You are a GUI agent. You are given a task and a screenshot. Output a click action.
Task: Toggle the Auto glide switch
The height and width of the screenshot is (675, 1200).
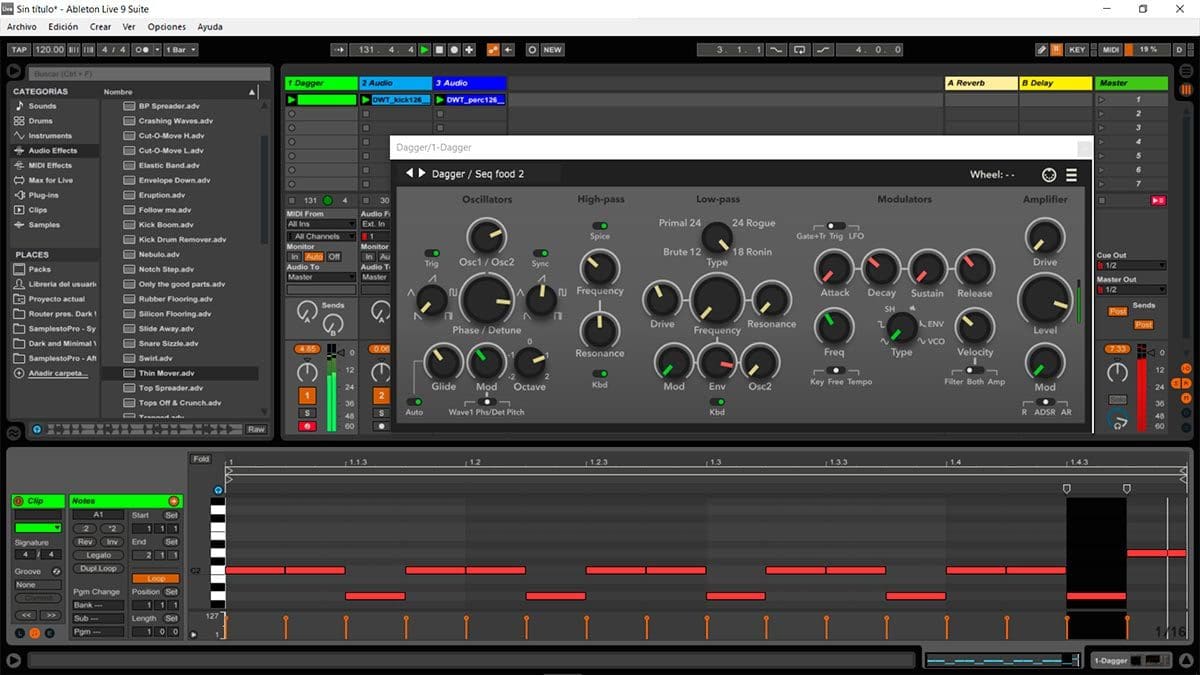(413, 401)
